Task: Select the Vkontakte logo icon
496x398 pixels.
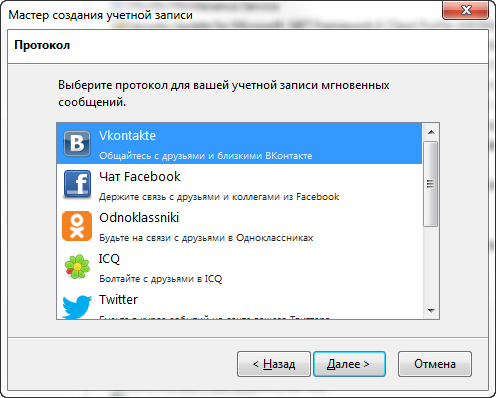Action: click(x=77, y=144)
